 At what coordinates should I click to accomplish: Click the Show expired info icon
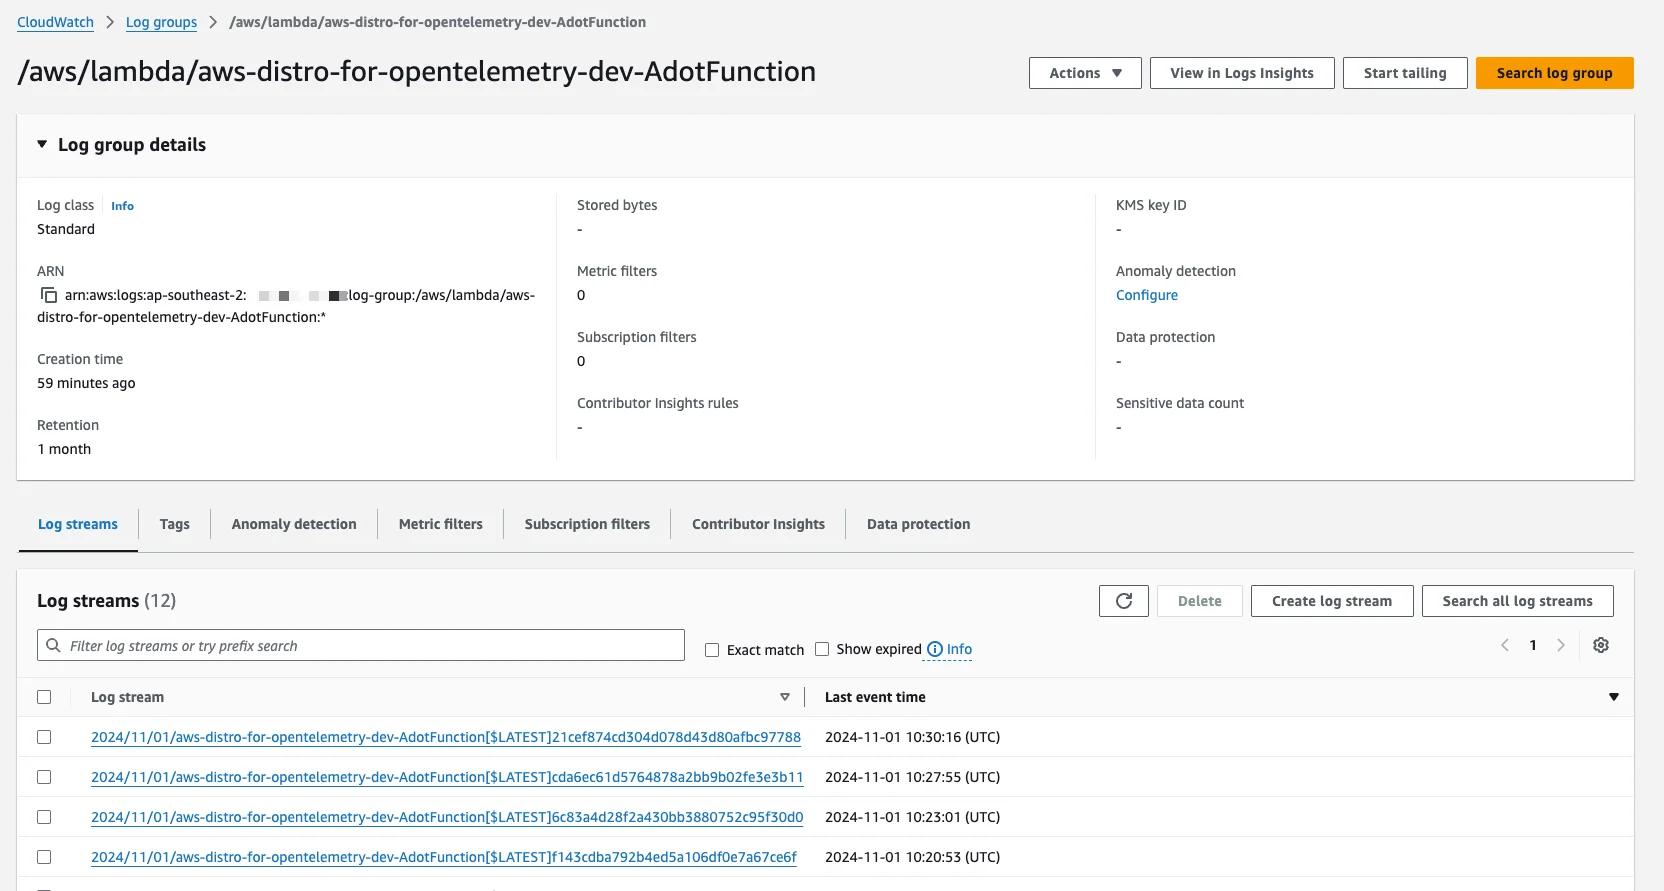click(x=934, y=649)
